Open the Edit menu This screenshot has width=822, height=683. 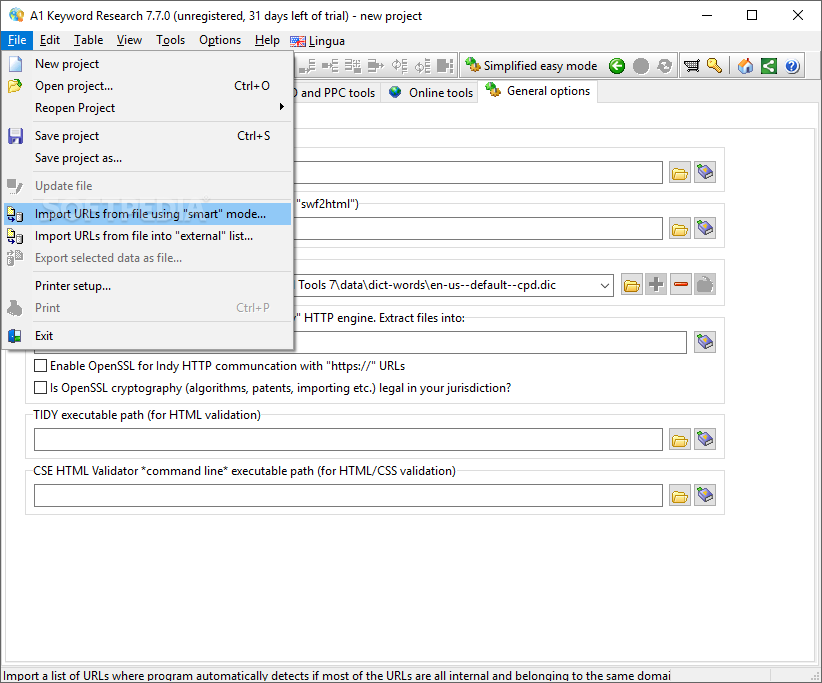coord(50,40)
